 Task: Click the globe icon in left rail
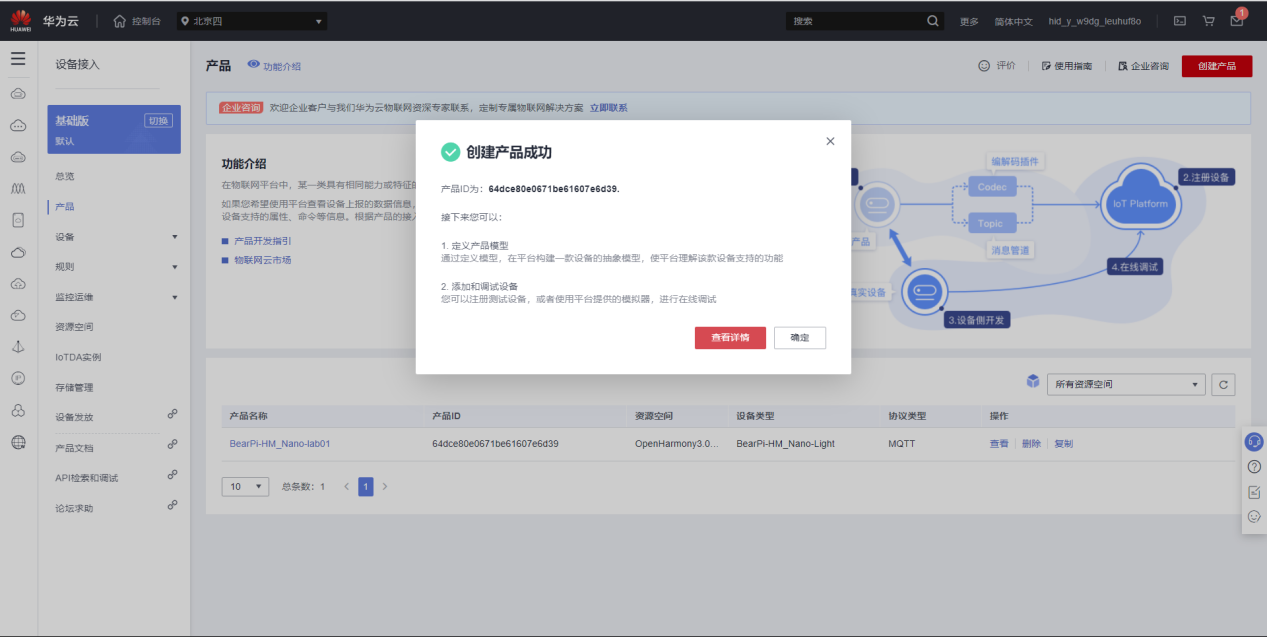click(x=18, y=442)
